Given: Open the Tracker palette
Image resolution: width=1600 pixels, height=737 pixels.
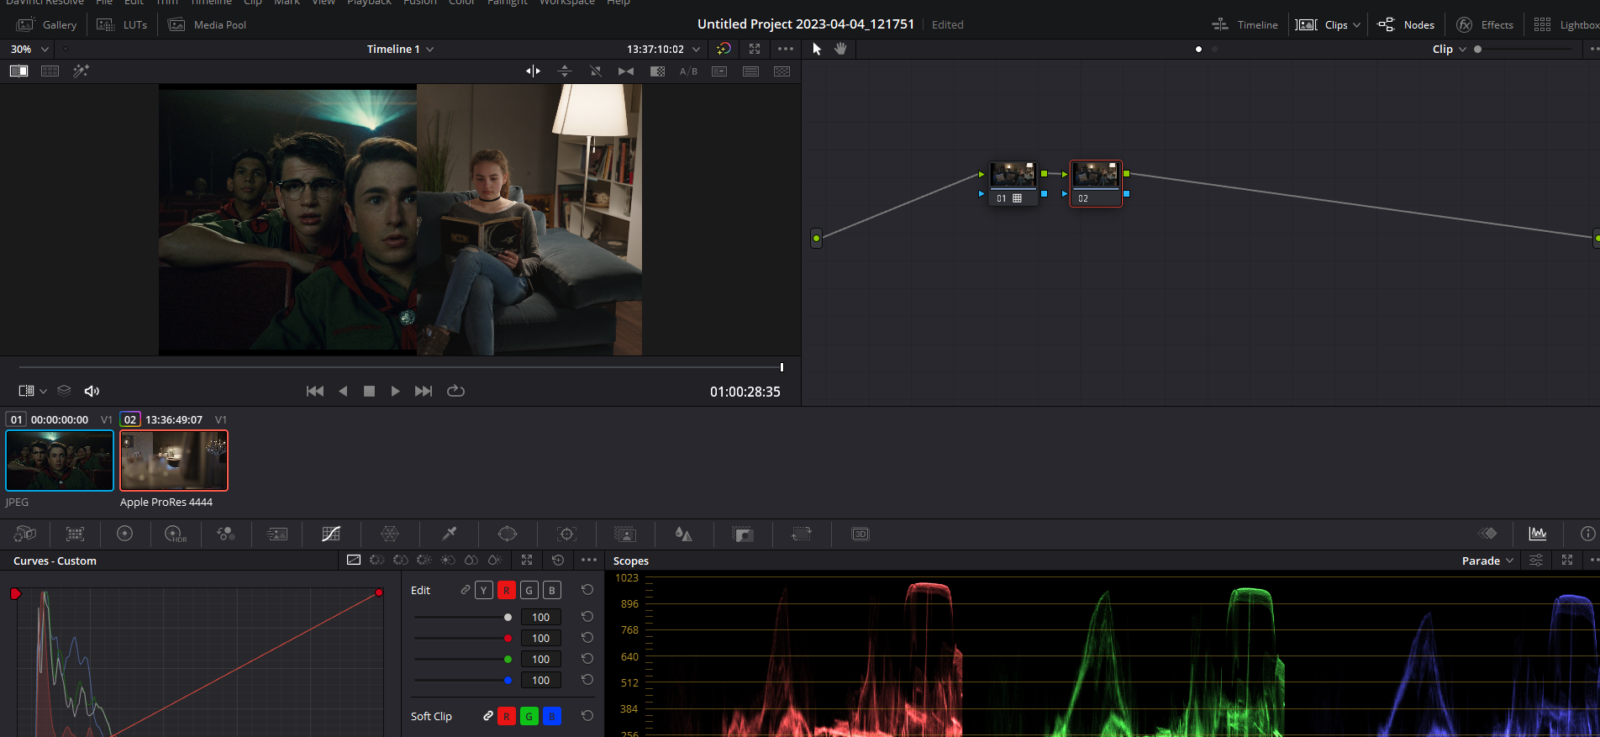Looking at the screenshot, I should coord(567,534).
